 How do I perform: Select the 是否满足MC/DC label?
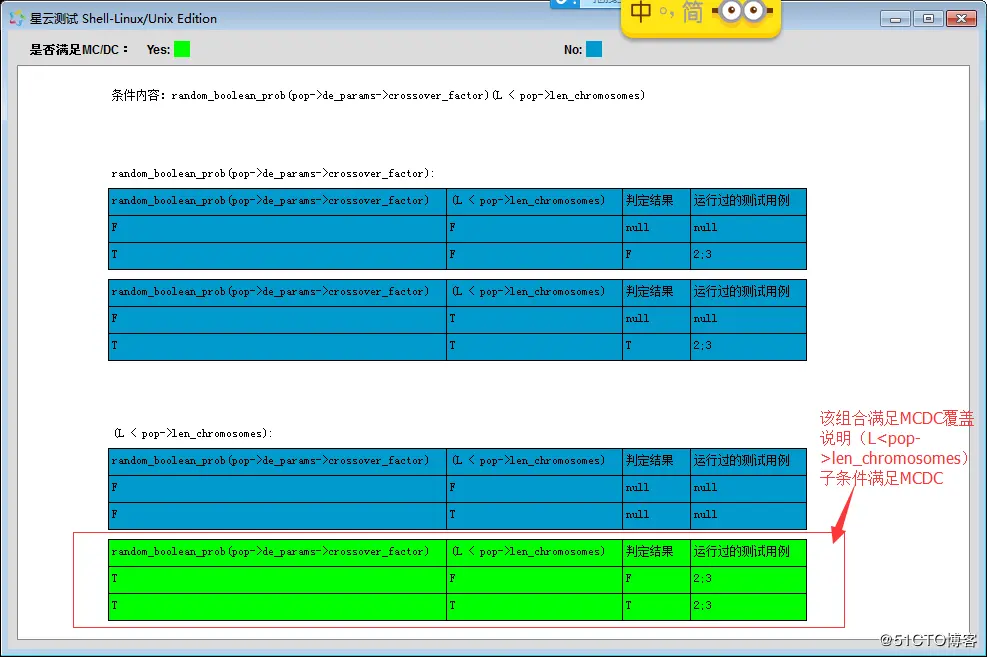click(x=79, y=50)
